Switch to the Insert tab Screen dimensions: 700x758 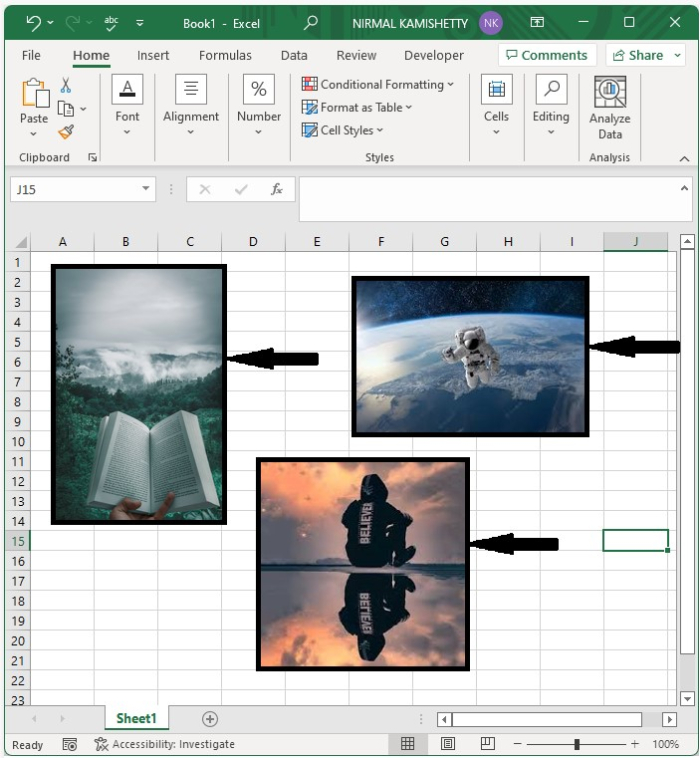153,56
